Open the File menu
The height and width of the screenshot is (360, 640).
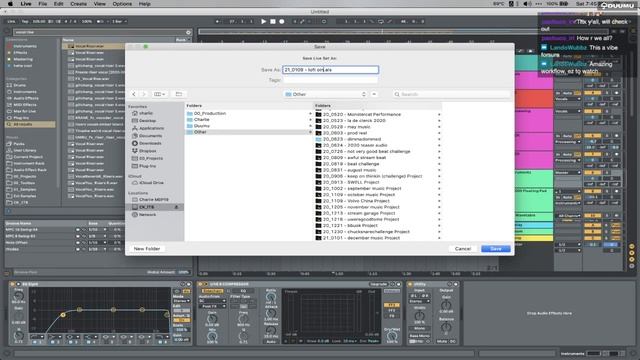(42, 4)
